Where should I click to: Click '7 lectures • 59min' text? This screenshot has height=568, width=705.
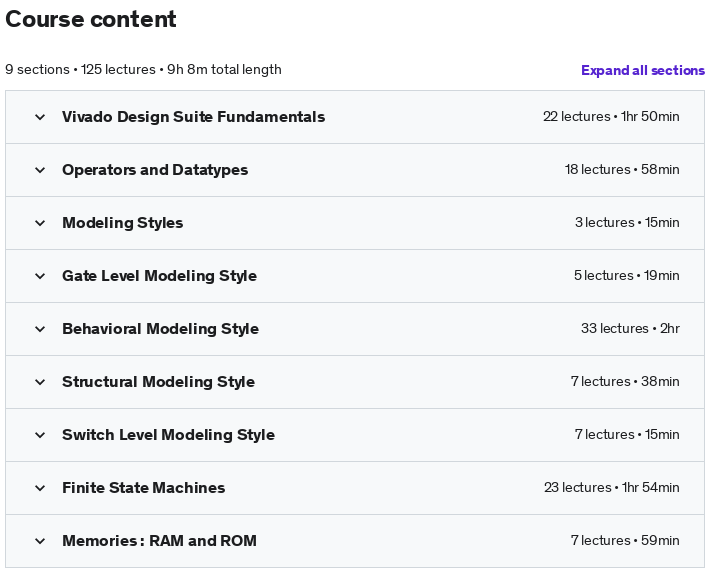click(625, 541)
